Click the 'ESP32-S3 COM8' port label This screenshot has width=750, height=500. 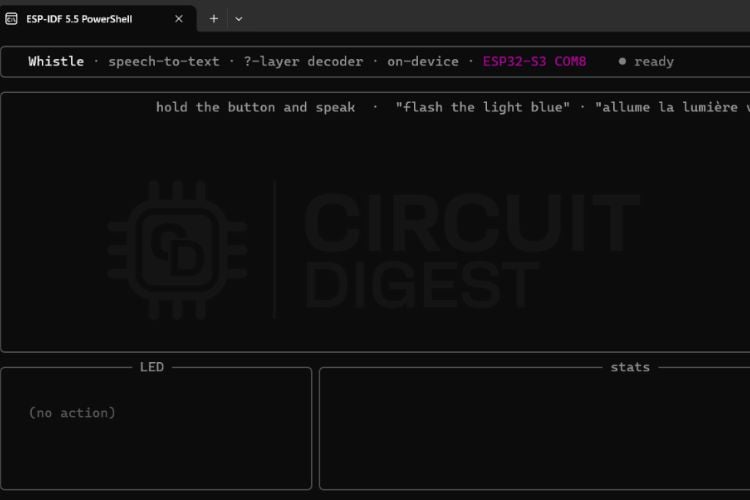[534, 62]
